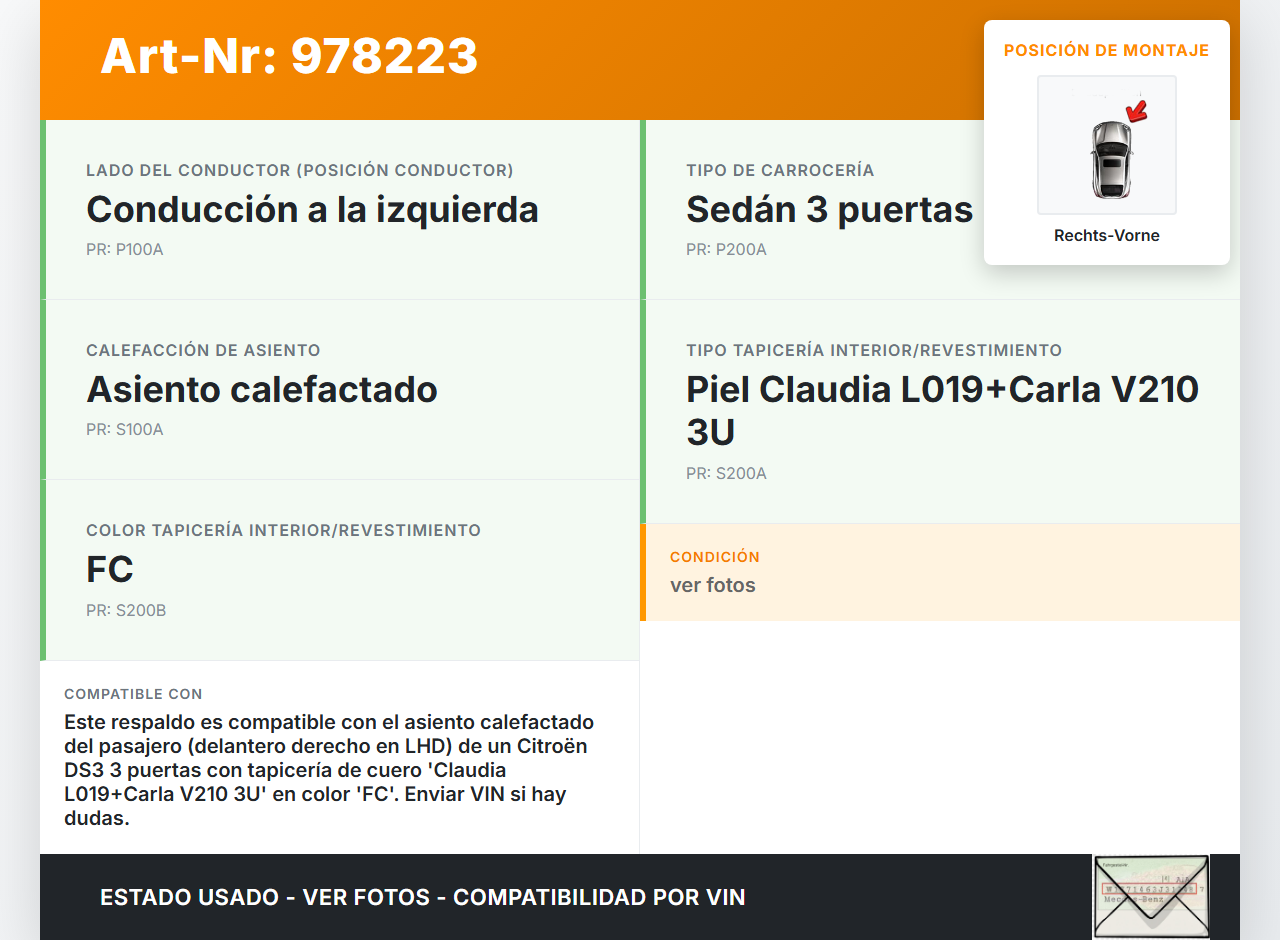Click the 'ver fotos' condition text
1280x940 pixels.
tap(713, 585)
